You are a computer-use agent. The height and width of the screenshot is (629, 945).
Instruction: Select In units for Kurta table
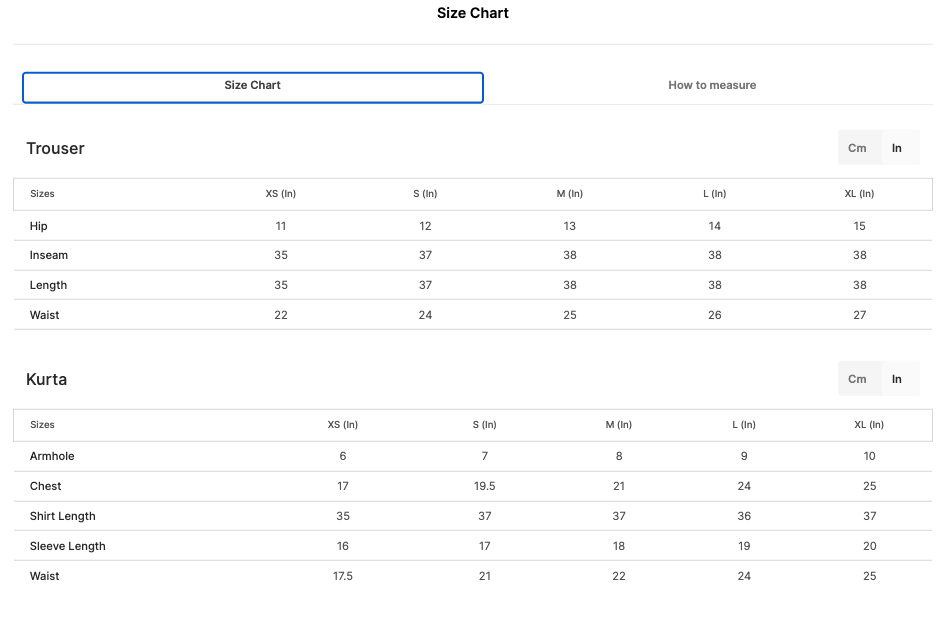click(x=897, y=379)
